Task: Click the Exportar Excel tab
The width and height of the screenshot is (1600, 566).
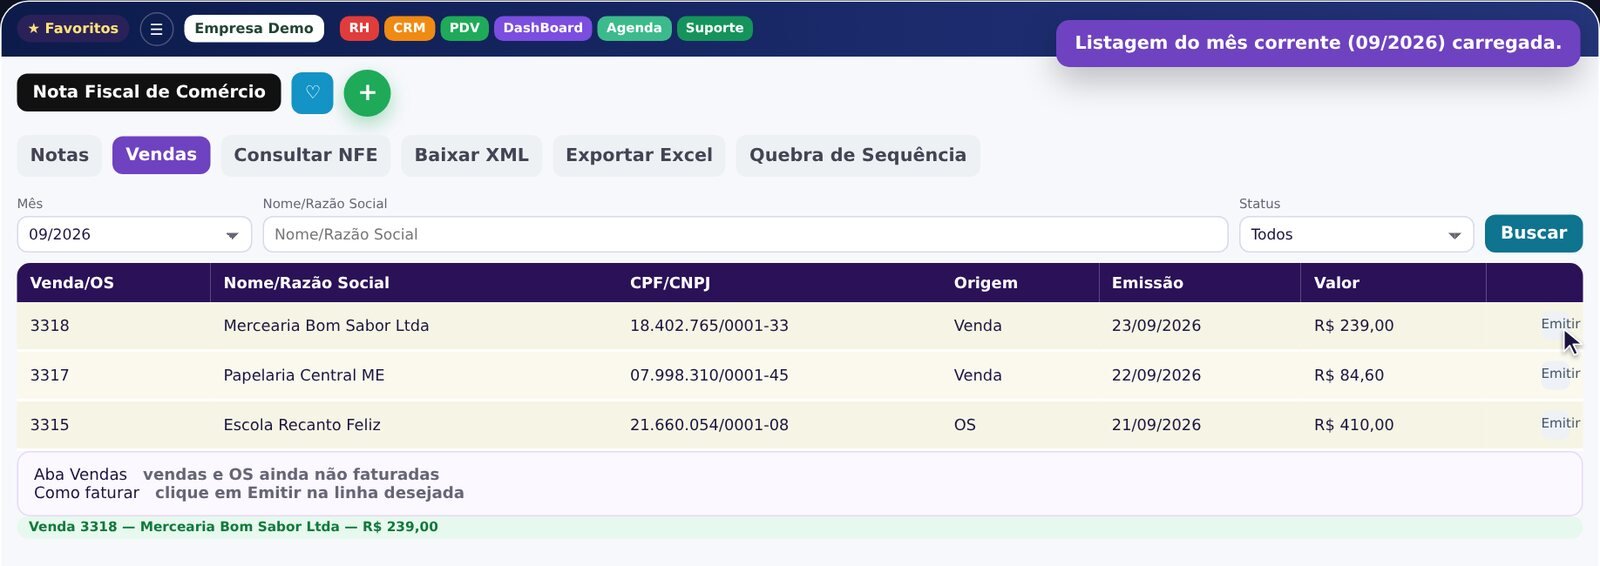Action: pos(639,155)
